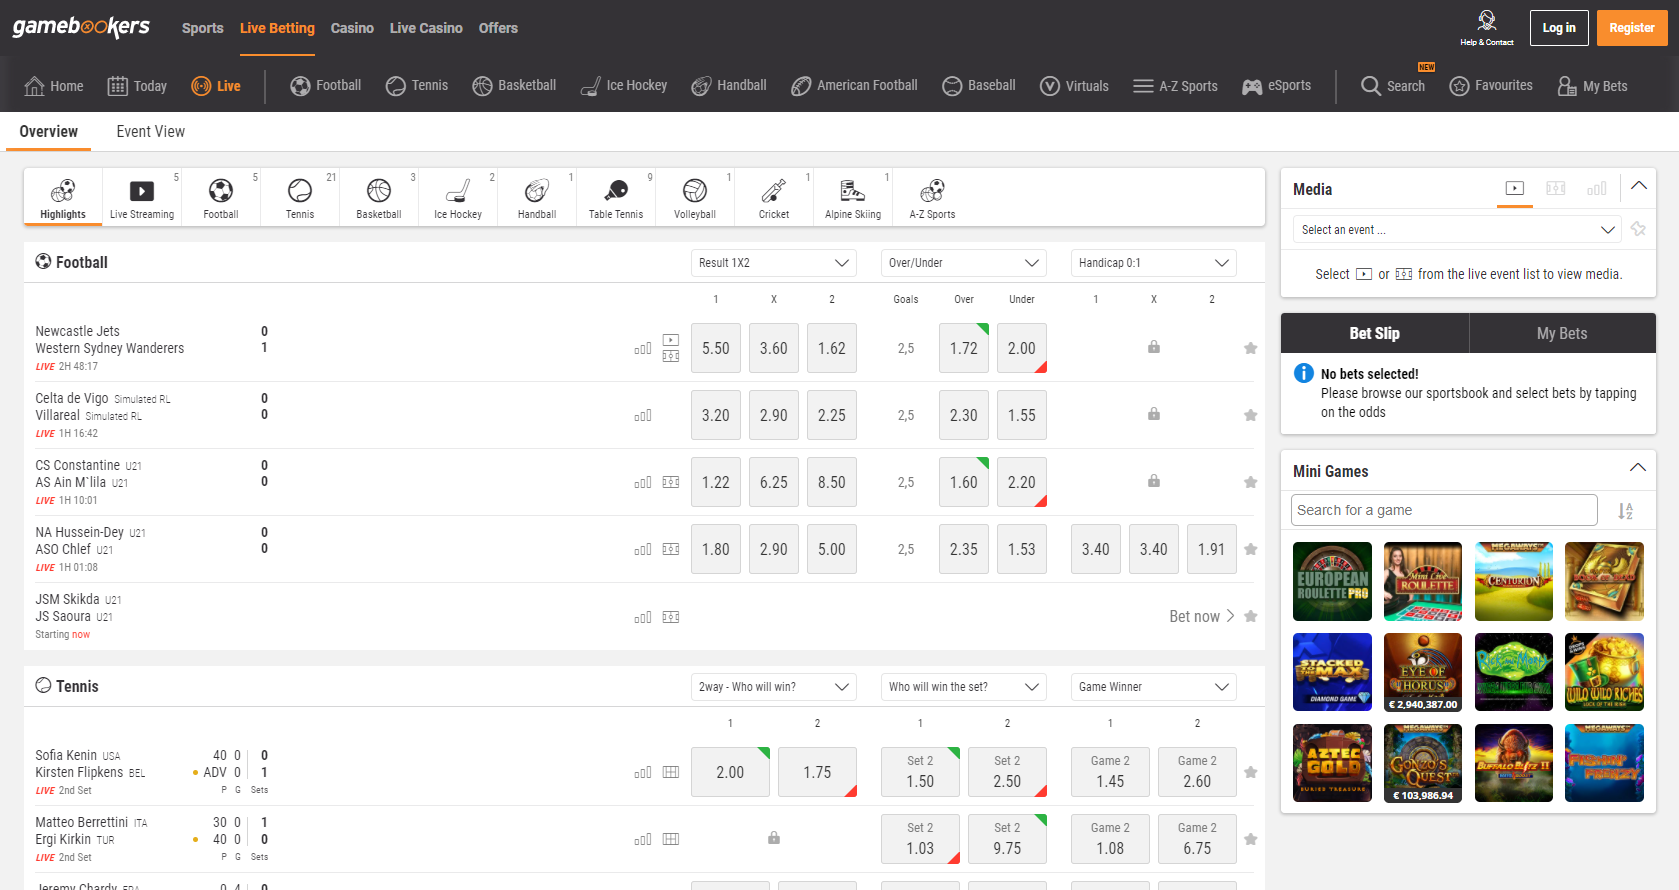Click the Register button
This screenshot has height=890, width=1679.
pyautogui.click(x=1631, y=28)
